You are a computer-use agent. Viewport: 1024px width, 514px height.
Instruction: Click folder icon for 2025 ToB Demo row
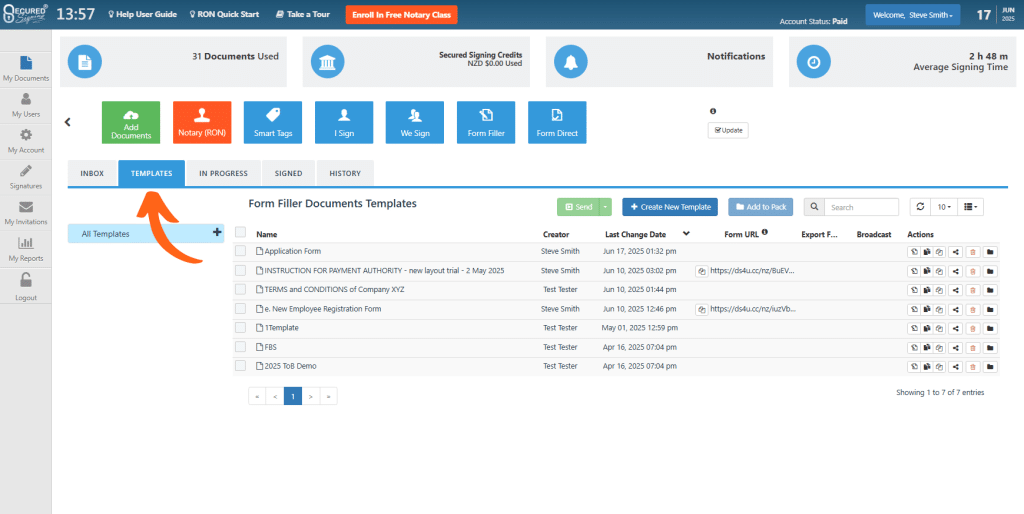coord(990,366)
